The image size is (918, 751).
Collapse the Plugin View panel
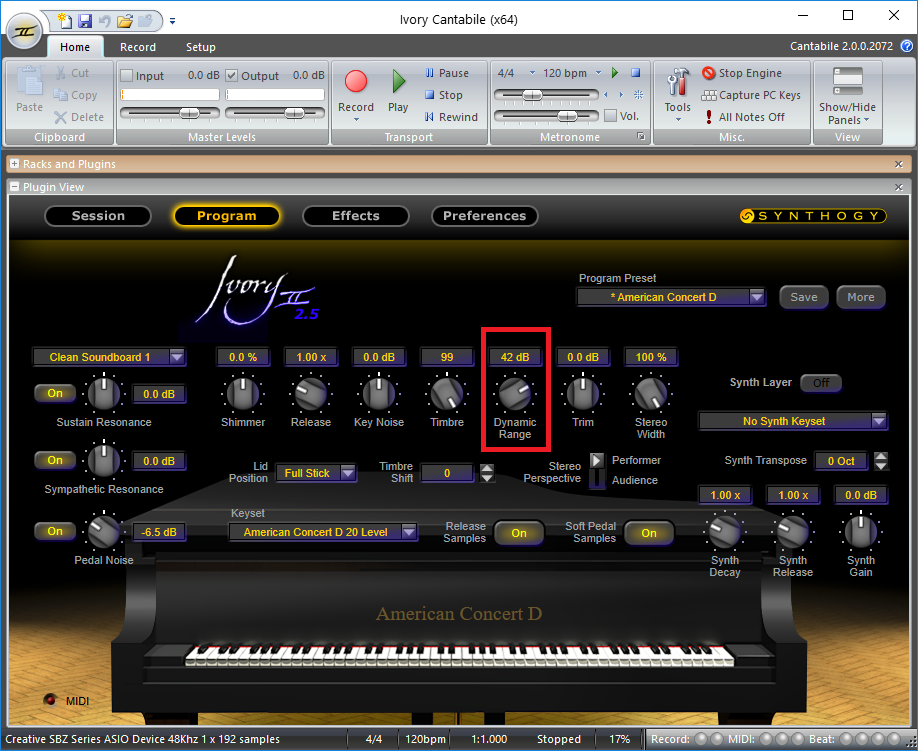click(x=14, y=187)
